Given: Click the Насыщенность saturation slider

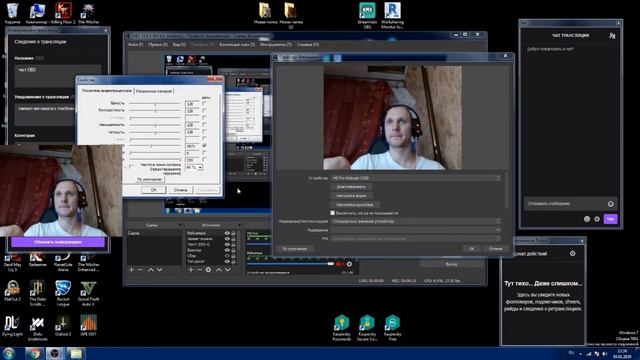Looking at the screenshot, I should (155, 125).
